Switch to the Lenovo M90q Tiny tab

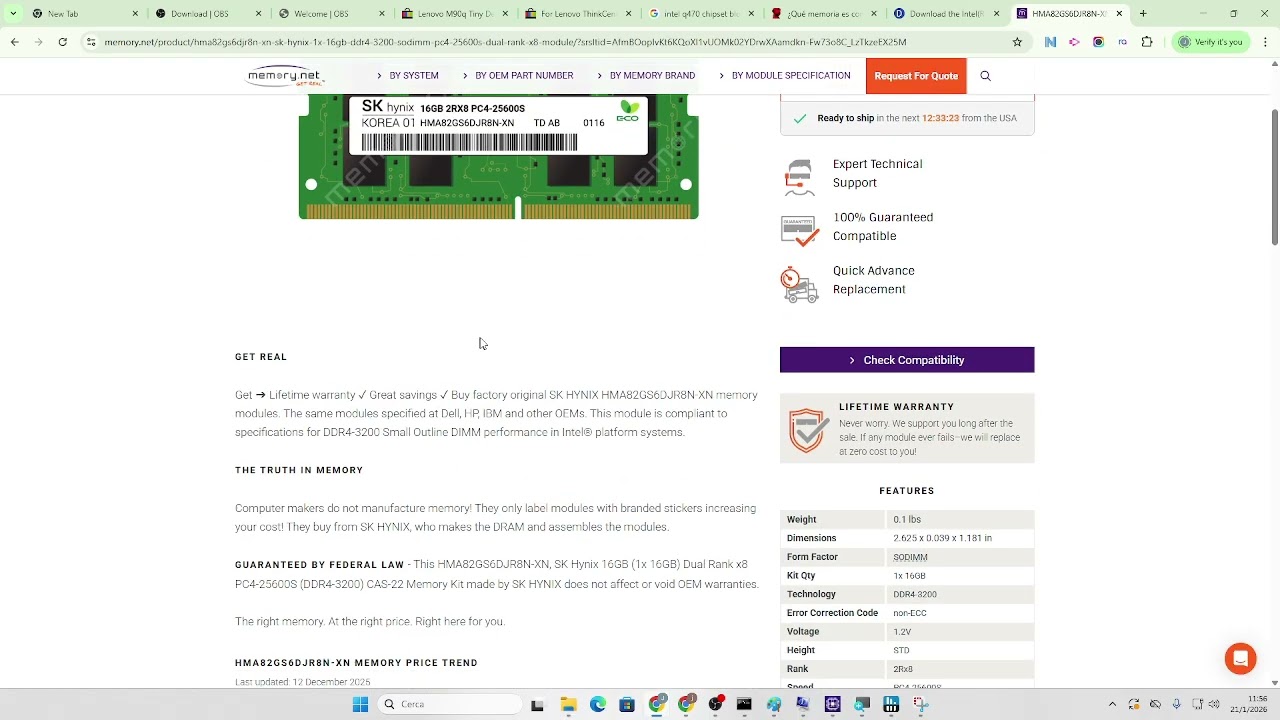coord(454,14)
